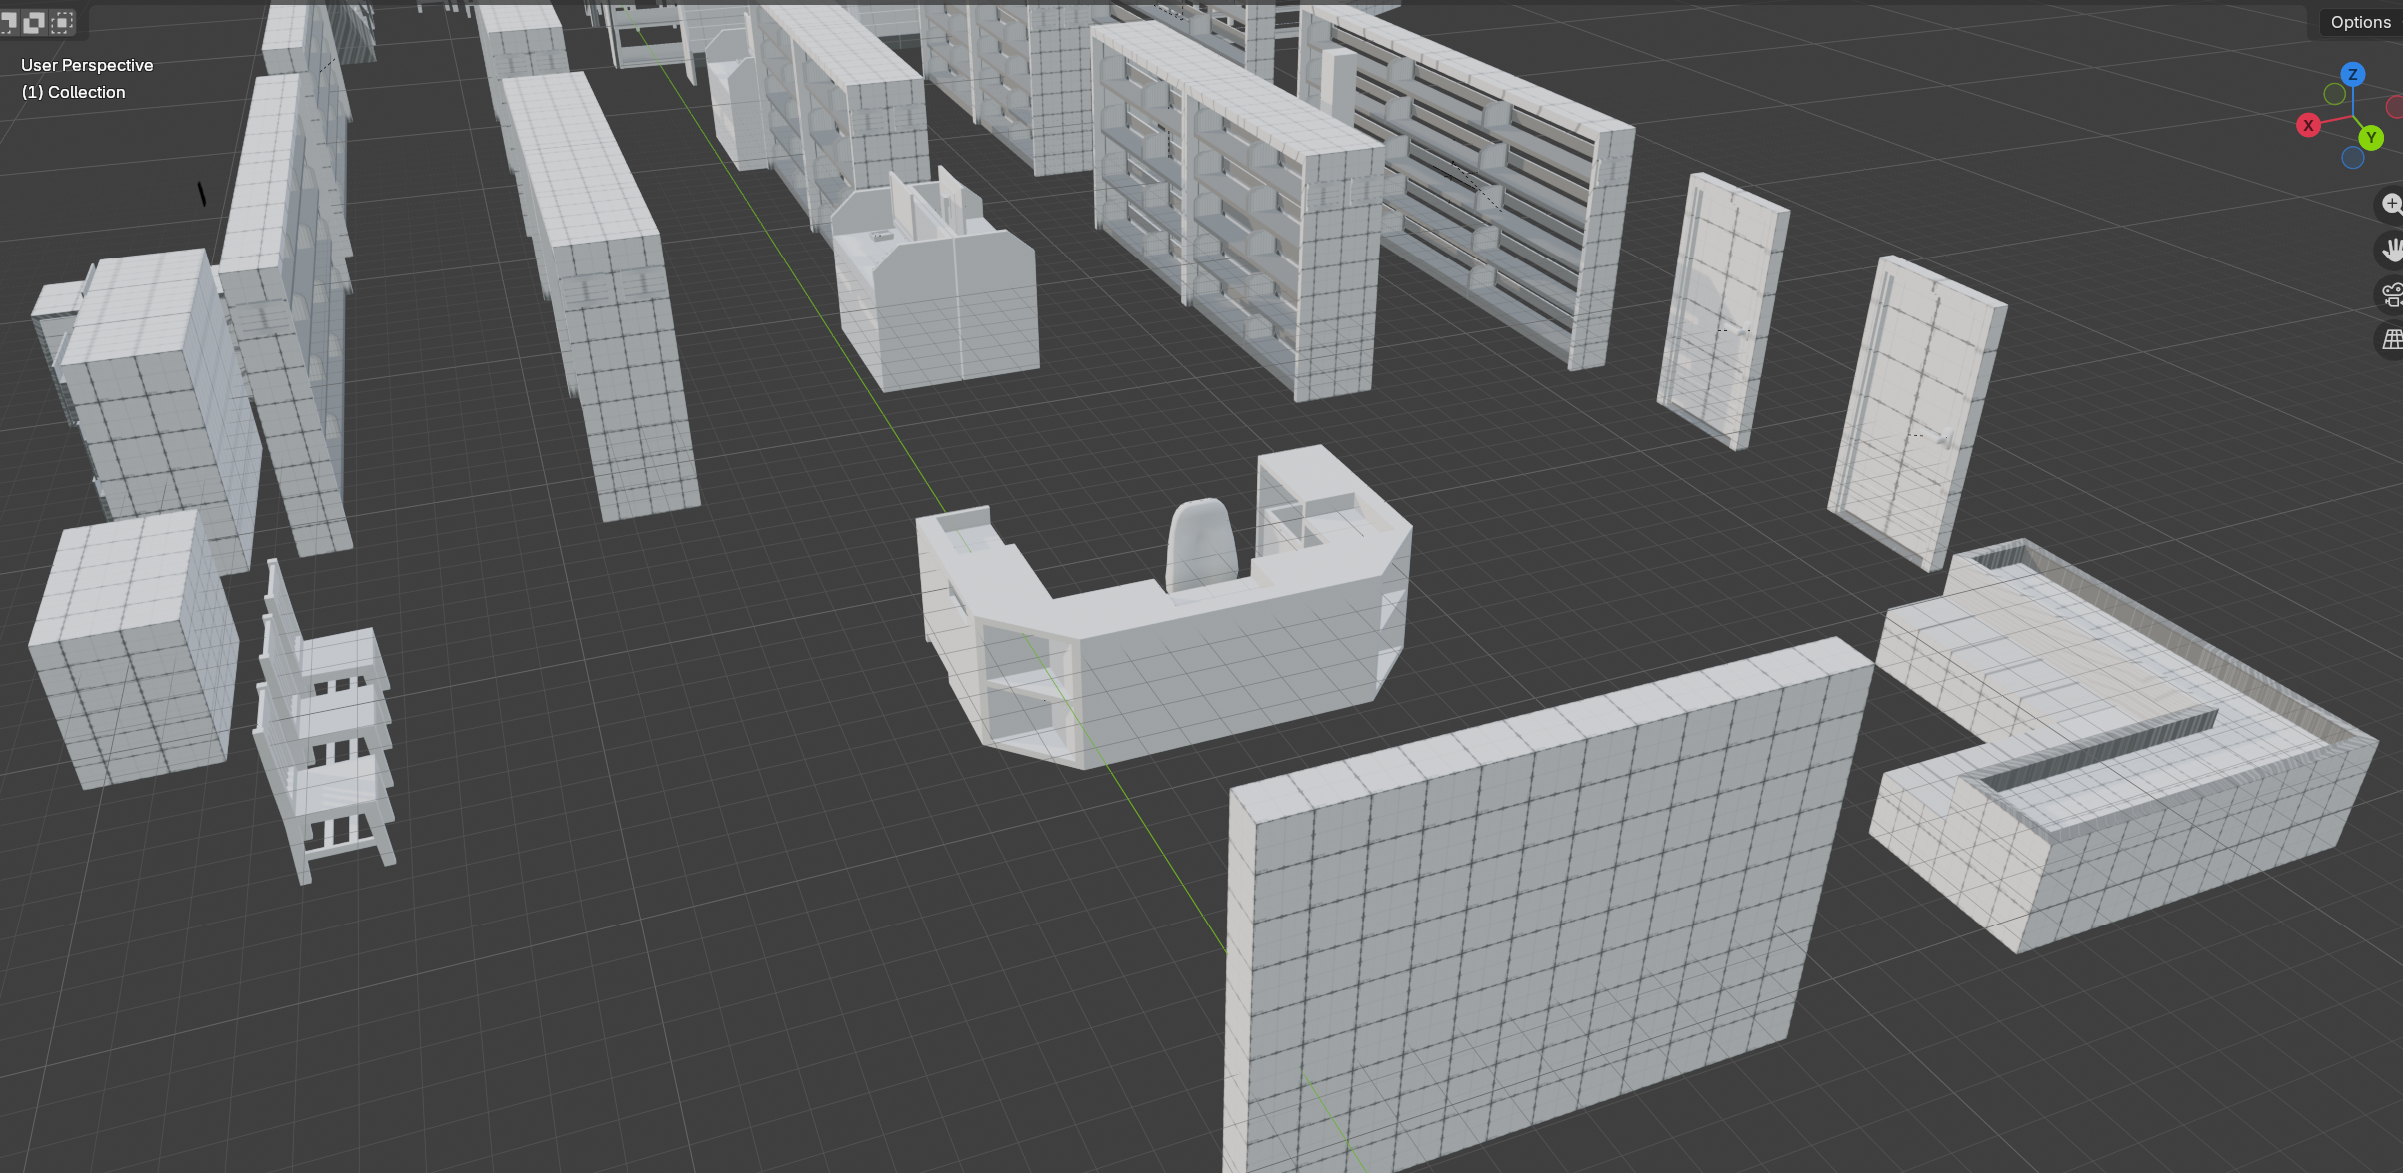The width and height of the screenshot is (2403, 1173).
Task: Click the Move view hand button
Action: coord(2390,249)
